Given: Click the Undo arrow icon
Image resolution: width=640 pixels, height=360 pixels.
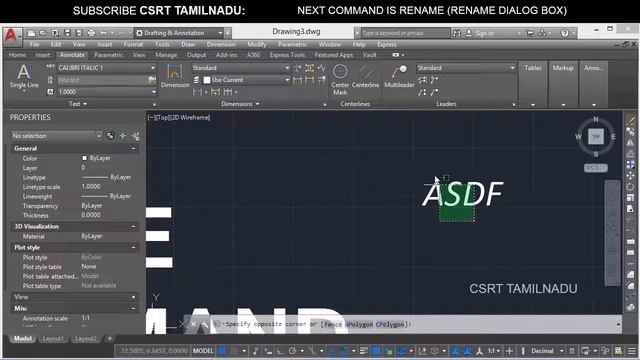Looking at the screenshot, I should (104, 33).
